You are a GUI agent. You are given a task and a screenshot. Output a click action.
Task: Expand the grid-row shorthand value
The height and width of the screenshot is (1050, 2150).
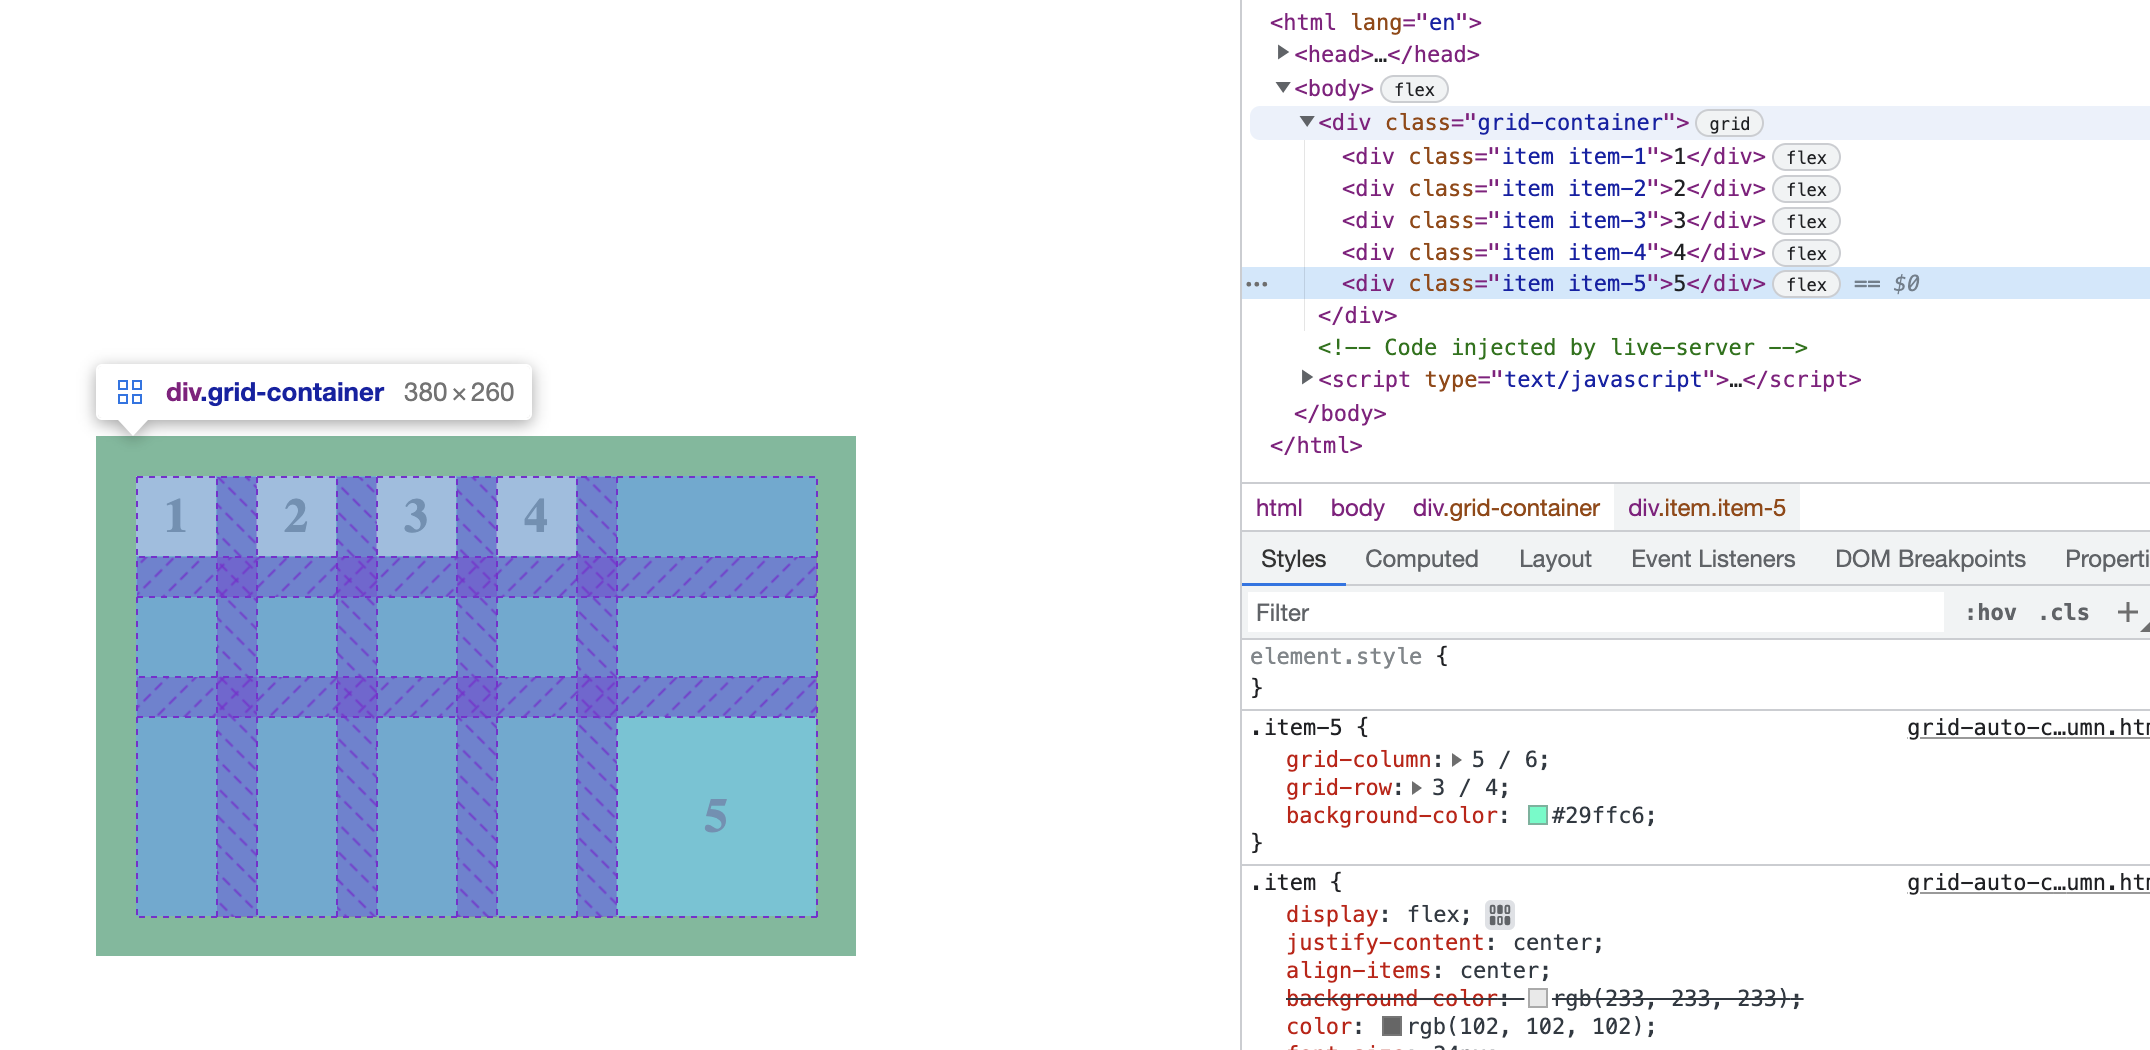1417,788
